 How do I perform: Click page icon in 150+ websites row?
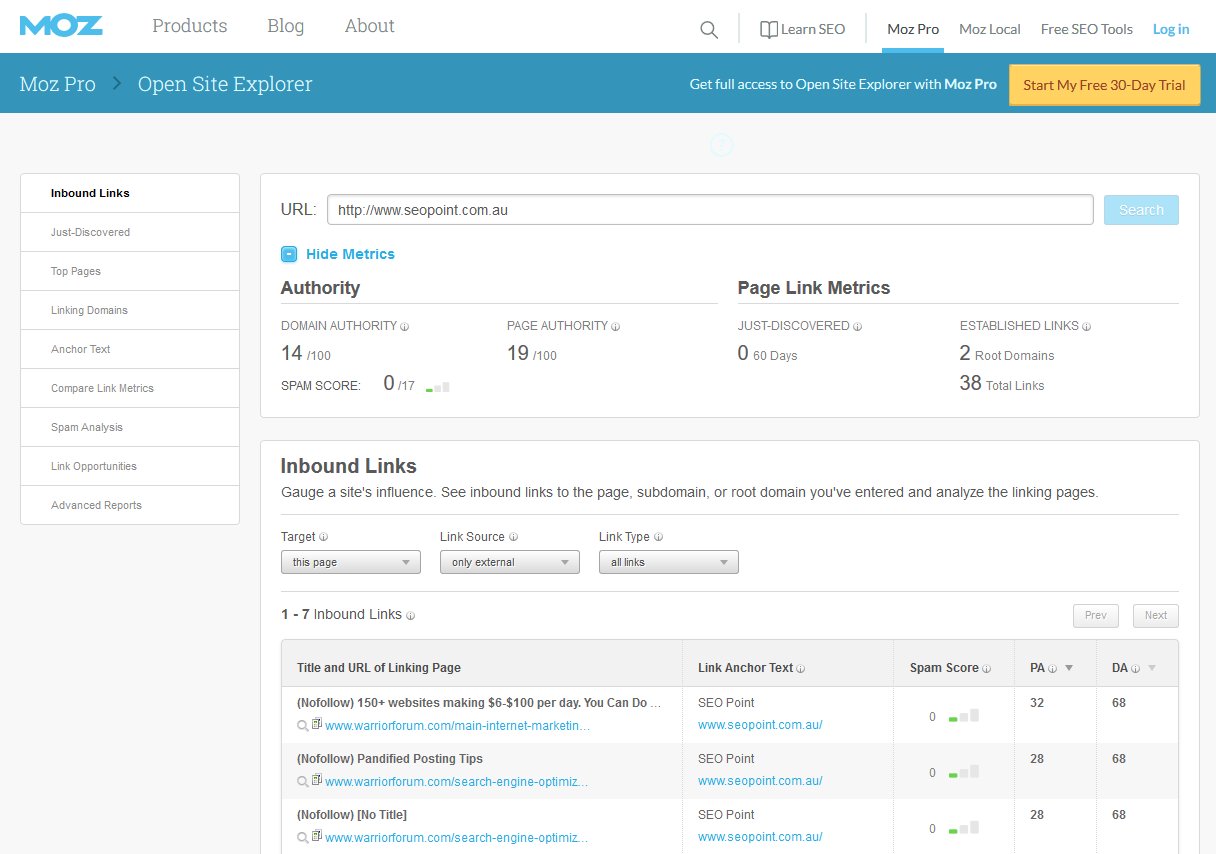[x=316, y=725]
